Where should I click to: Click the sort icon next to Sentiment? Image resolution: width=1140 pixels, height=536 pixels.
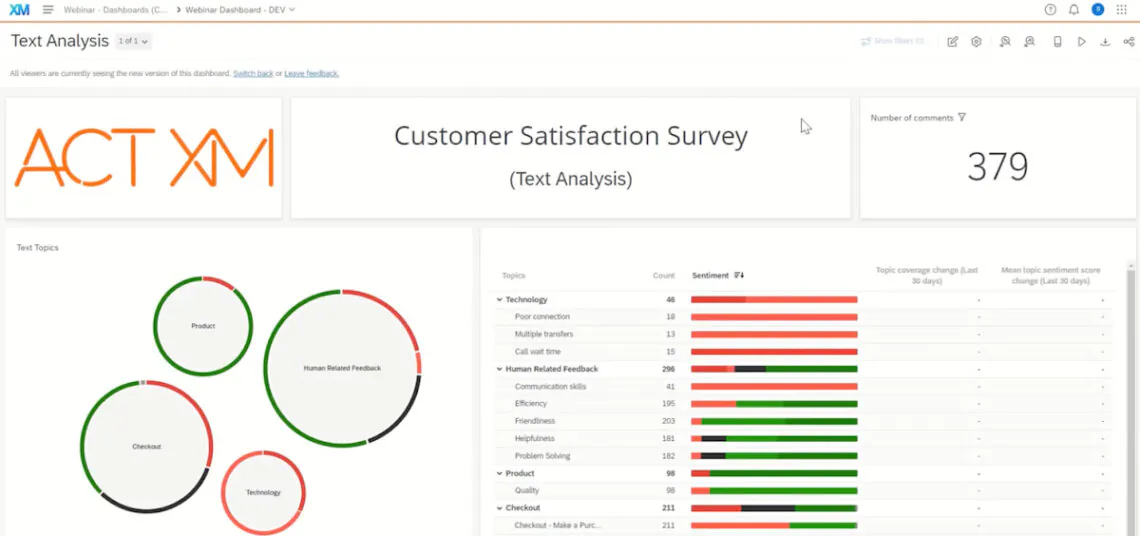click(739, 276)
